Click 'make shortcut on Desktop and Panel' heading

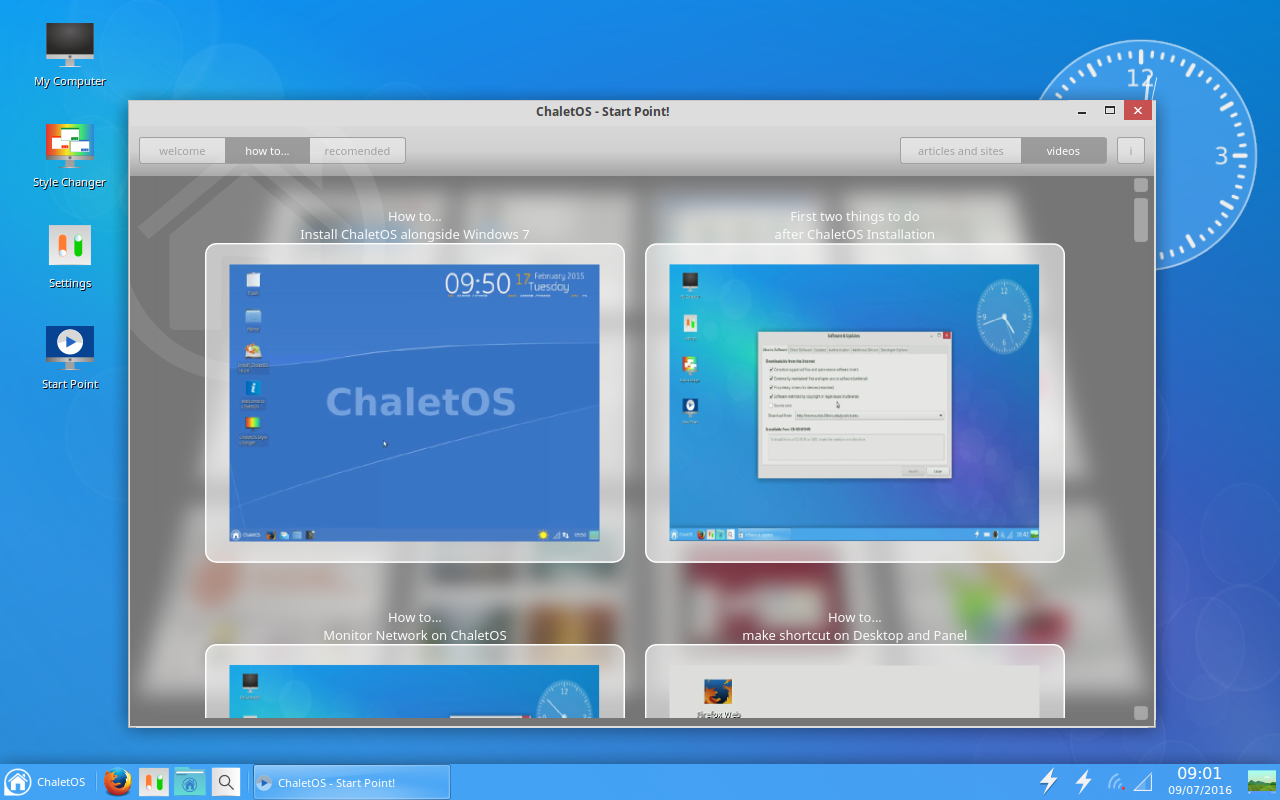tap(855, 636)
